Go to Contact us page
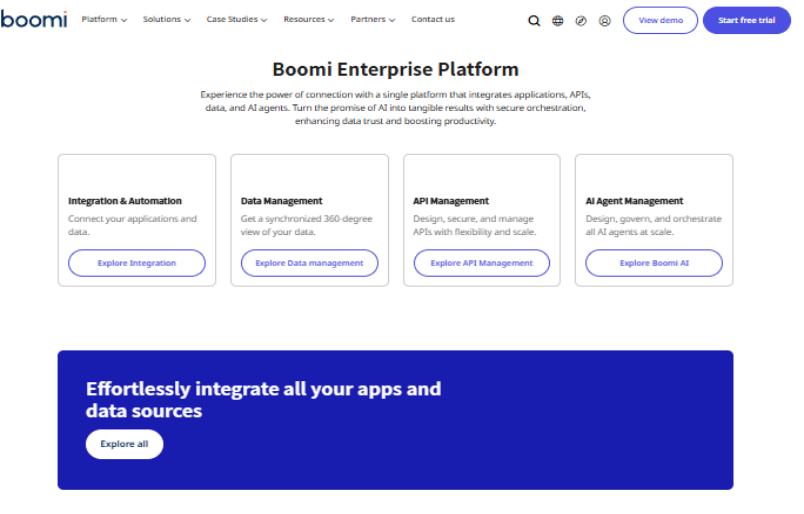This screenshot has height=514, width=804. [x=432, y=19]
